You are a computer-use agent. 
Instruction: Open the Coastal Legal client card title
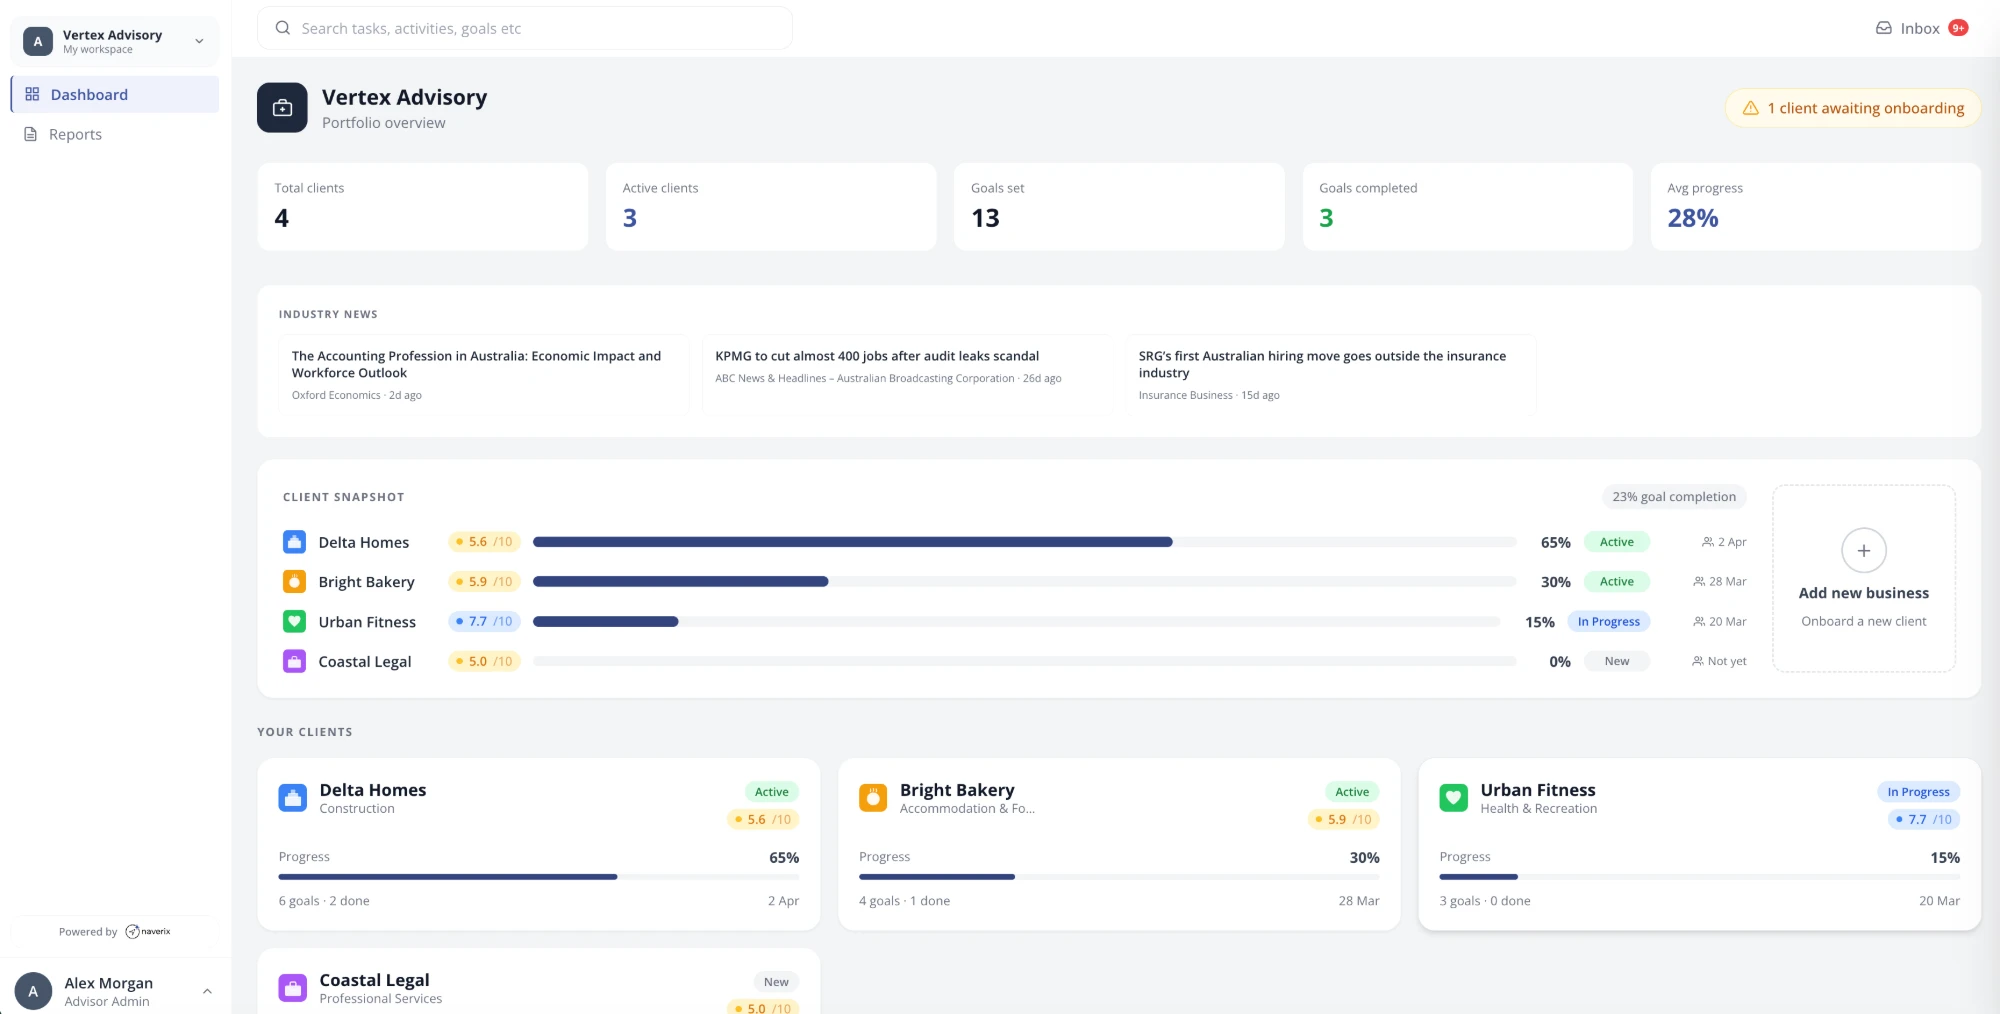pos(374,980)
